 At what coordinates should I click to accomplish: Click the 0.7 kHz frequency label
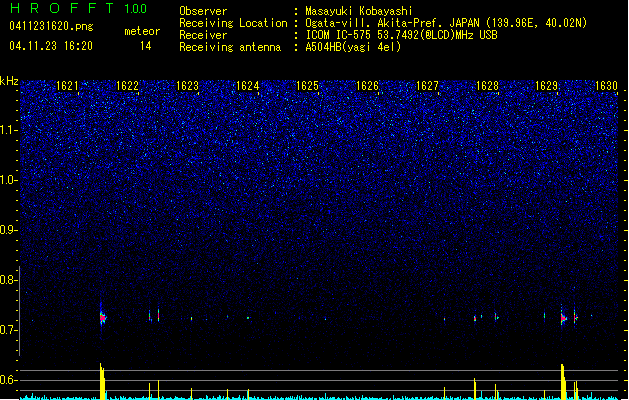coord(8,330)
